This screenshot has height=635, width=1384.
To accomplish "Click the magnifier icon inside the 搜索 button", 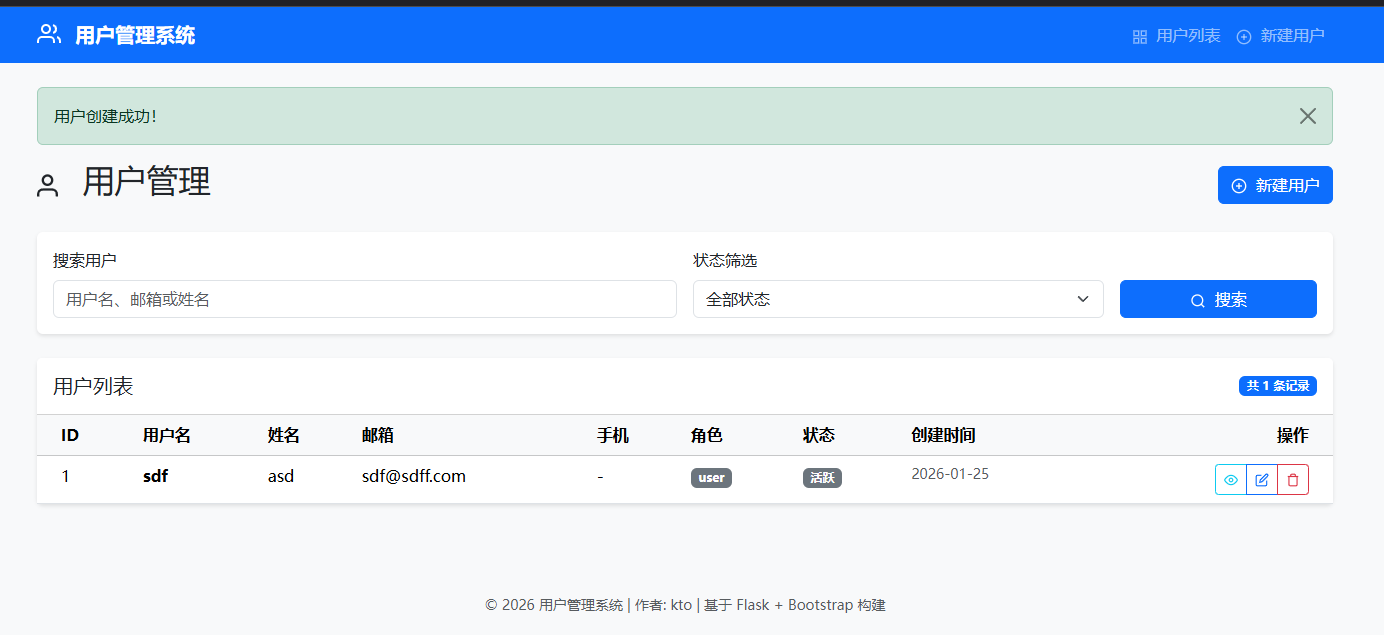I will click(x=1196, y=299).
